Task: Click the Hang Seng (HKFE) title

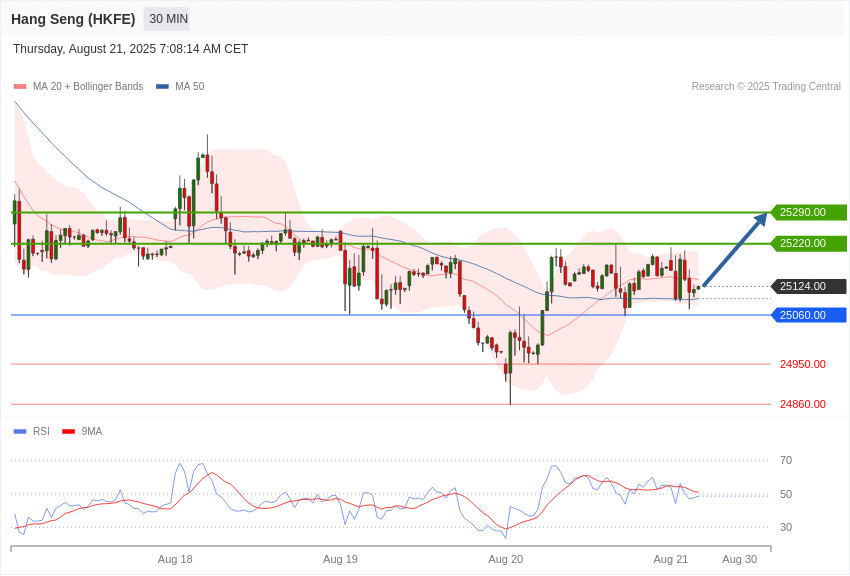Action: tap(73, 20)
